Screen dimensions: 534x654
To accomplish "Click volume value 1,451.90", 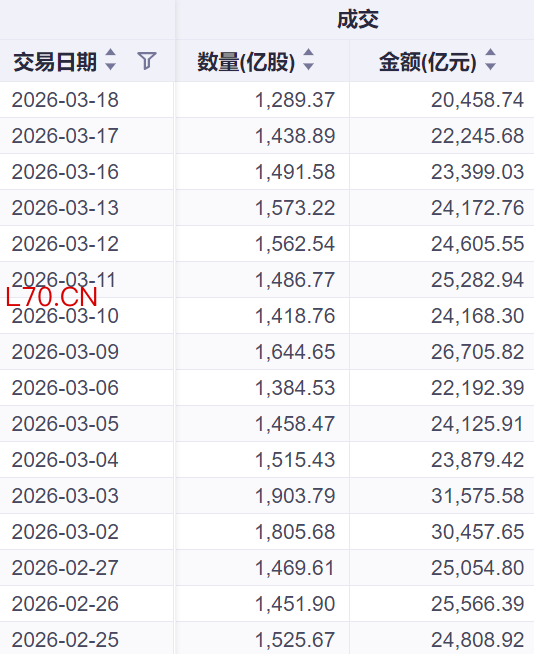I will click(295, 604).
